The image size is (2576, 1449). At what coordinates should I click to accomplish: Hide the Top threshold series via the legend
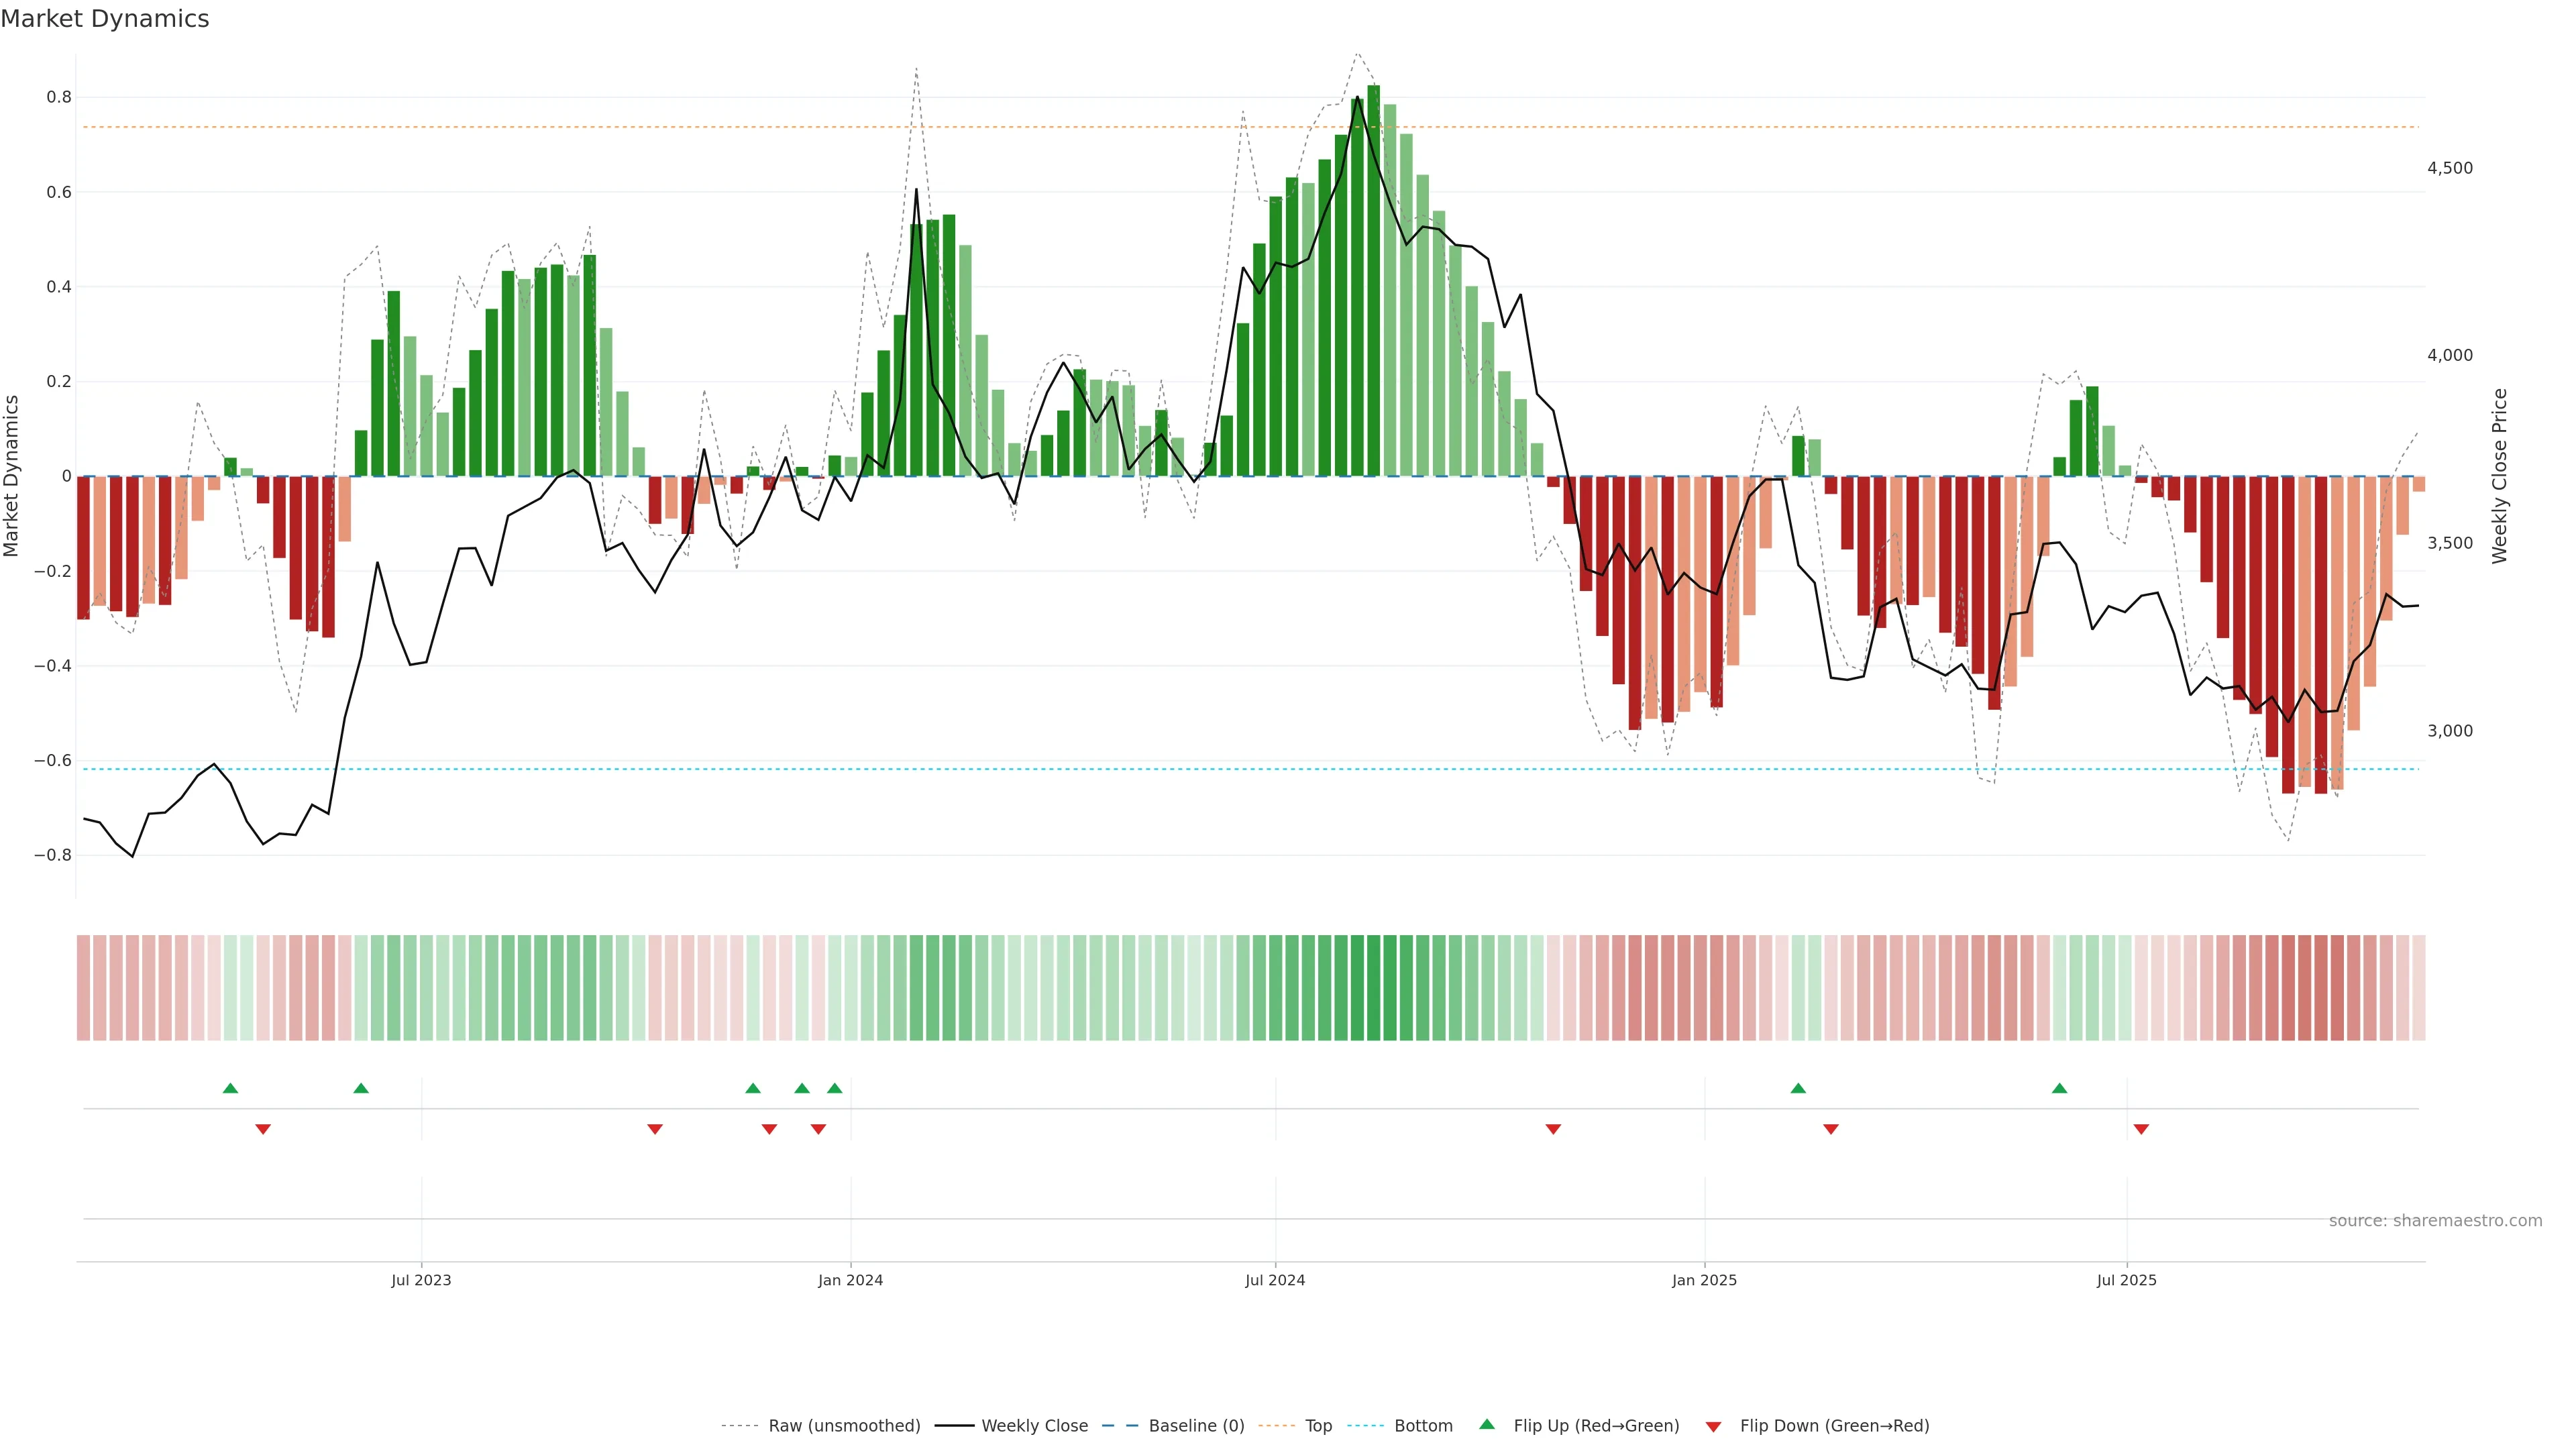(1318, 1426)
